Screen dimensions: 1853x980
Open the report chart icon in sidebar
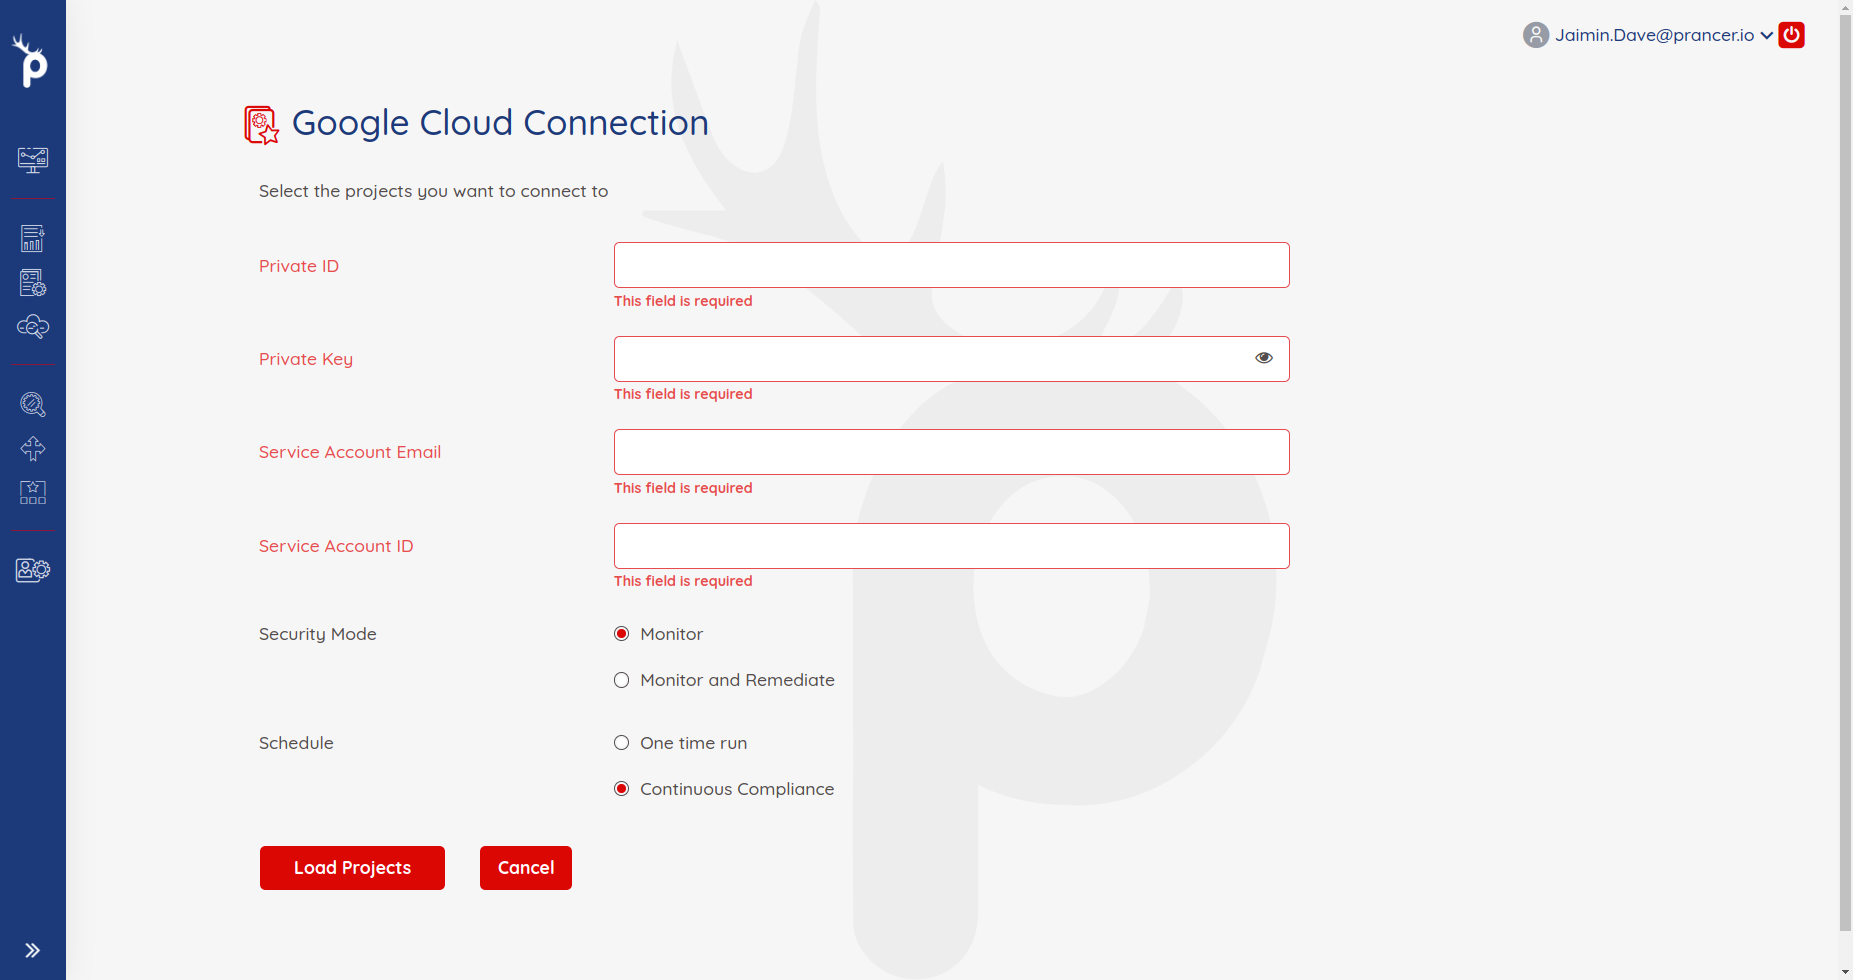[x=33, y=238]
